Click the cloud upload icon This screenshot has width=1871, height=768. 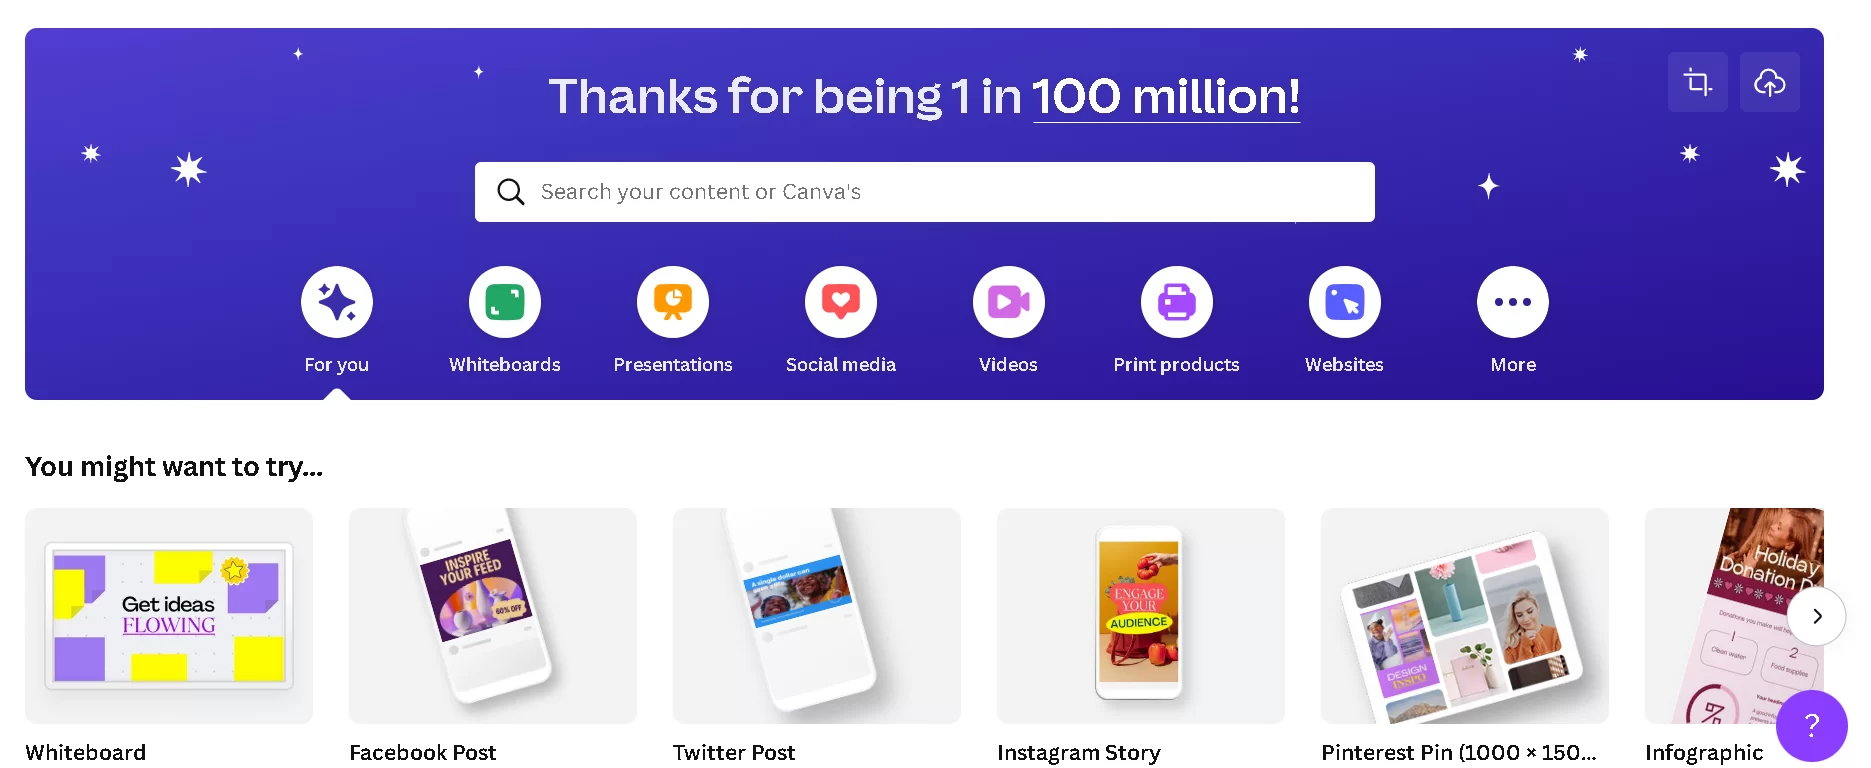(x=1770, y=82)
